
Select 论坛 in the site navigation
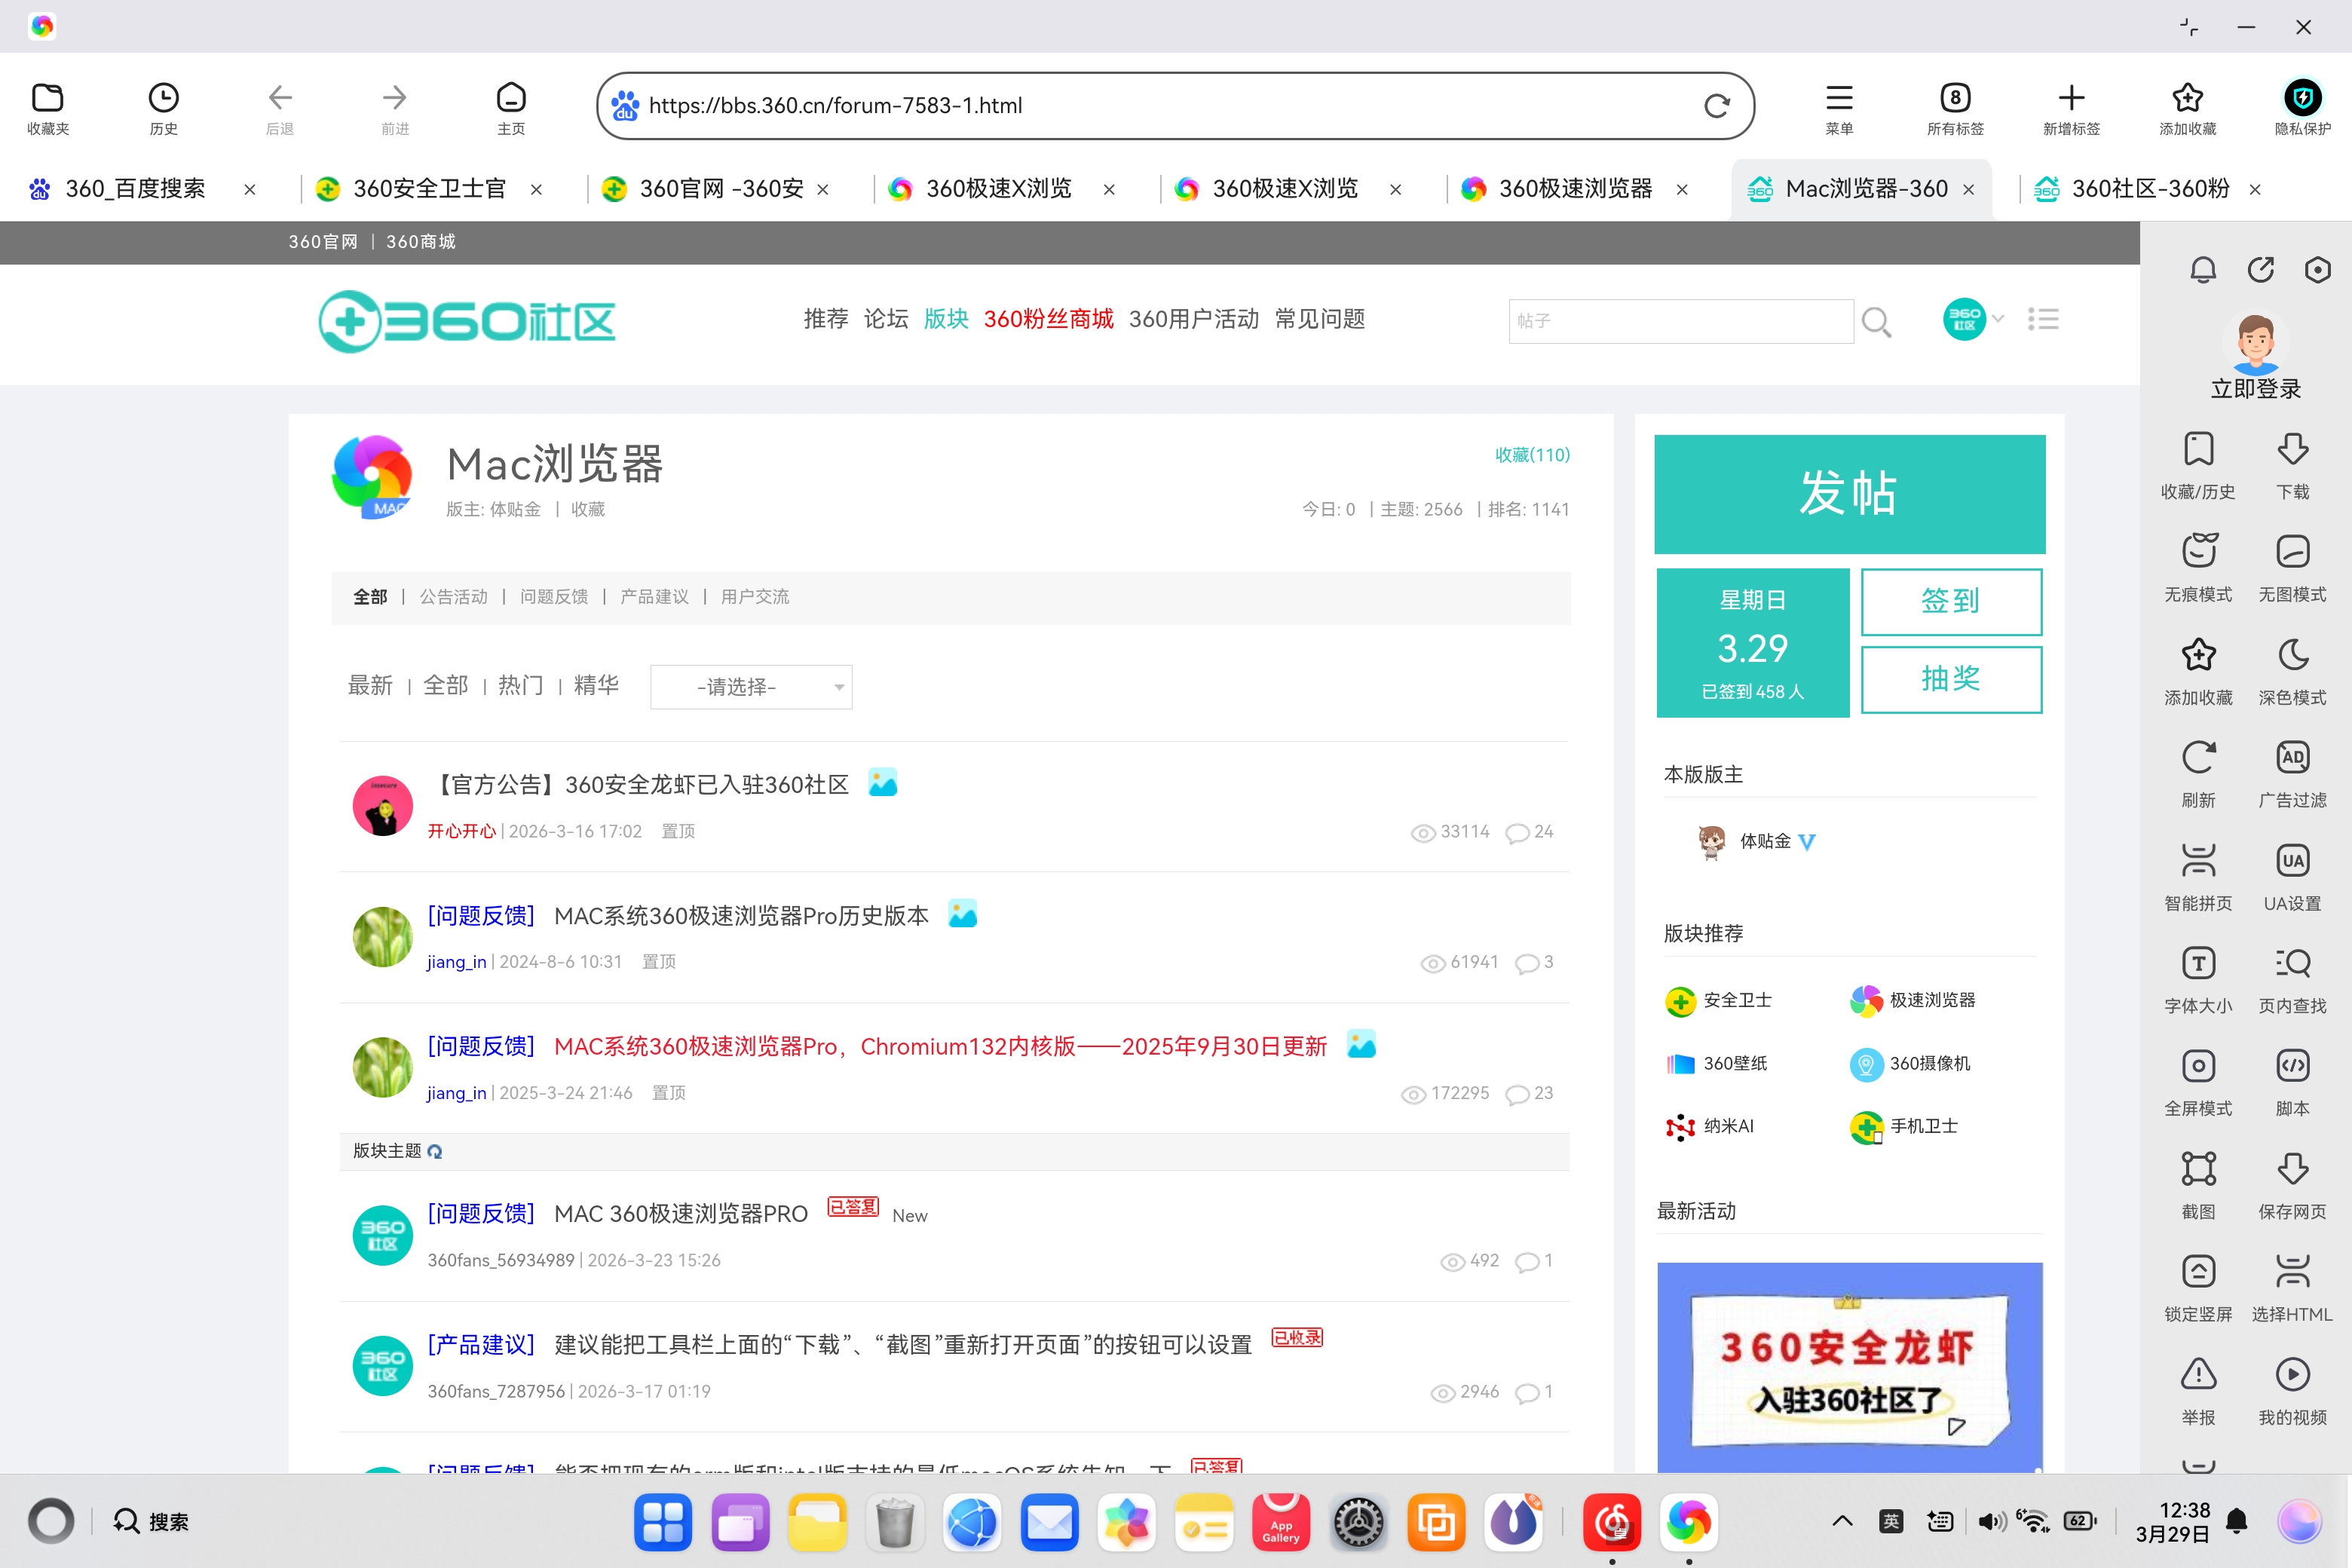coord(886,319)
